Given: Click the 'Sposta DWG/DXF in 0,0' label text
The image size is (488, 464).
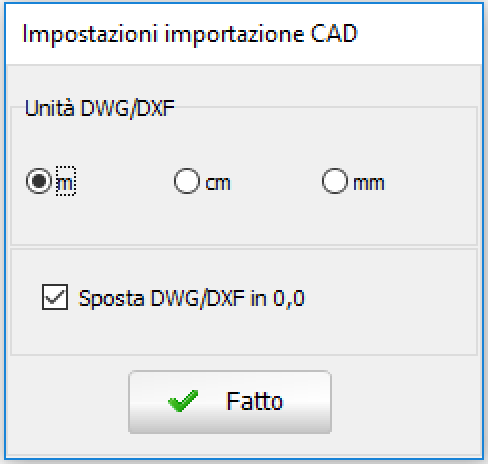Looking at the screenshot, I should coord(191,298).
